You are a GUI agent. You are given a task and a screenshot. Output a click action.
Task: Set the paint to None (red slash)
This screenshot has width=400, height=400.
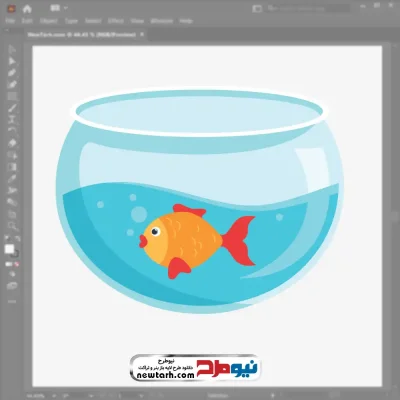pos(17,264)
